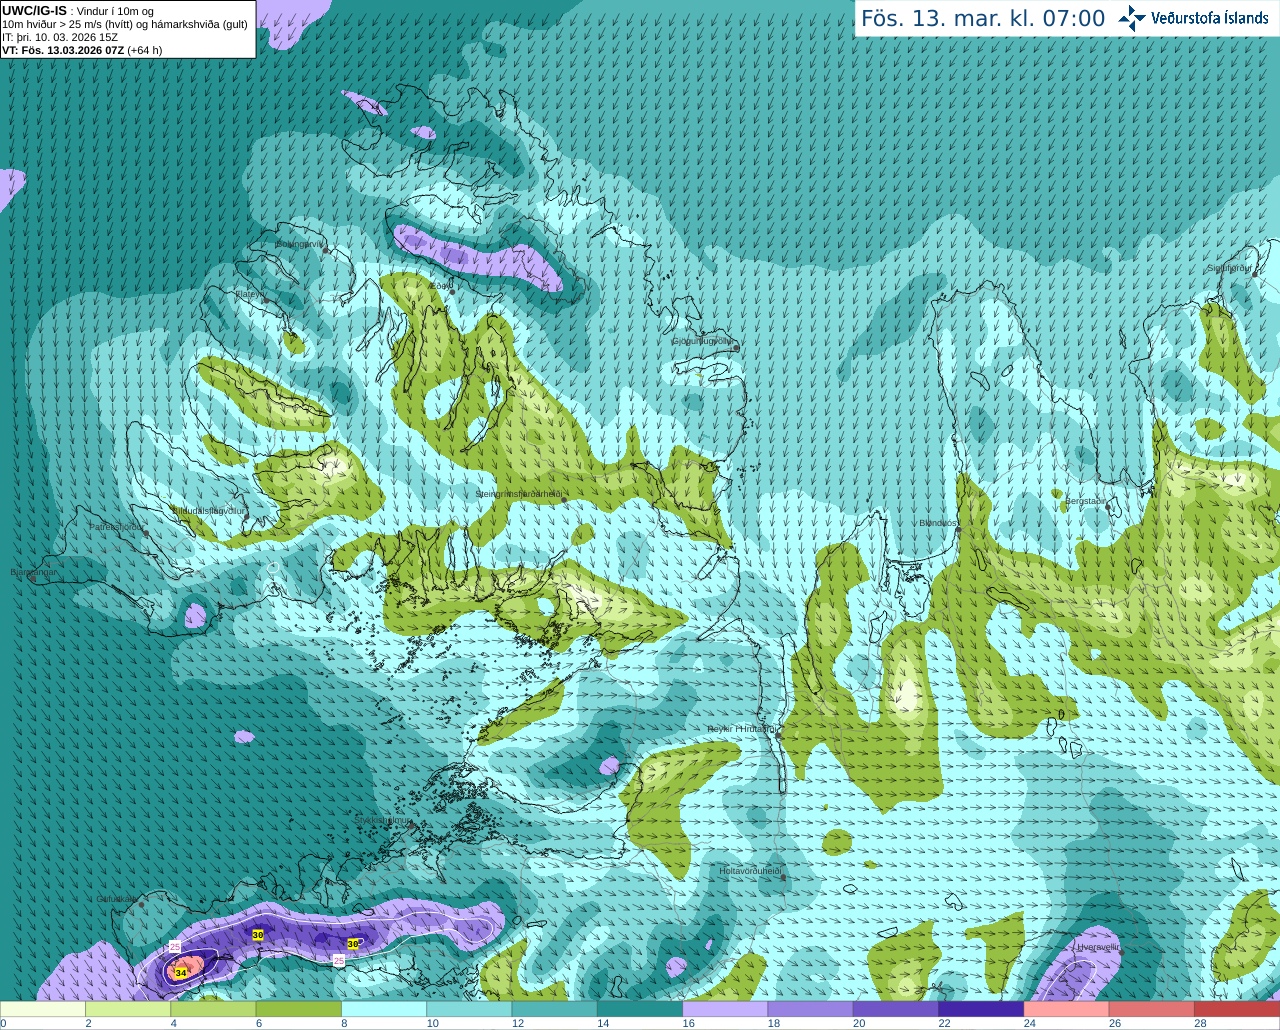Viewport: 1280px width, 1030px height.
Task: Click the Steingrímsfjarðarheiði station label
Action: point(519,494)
